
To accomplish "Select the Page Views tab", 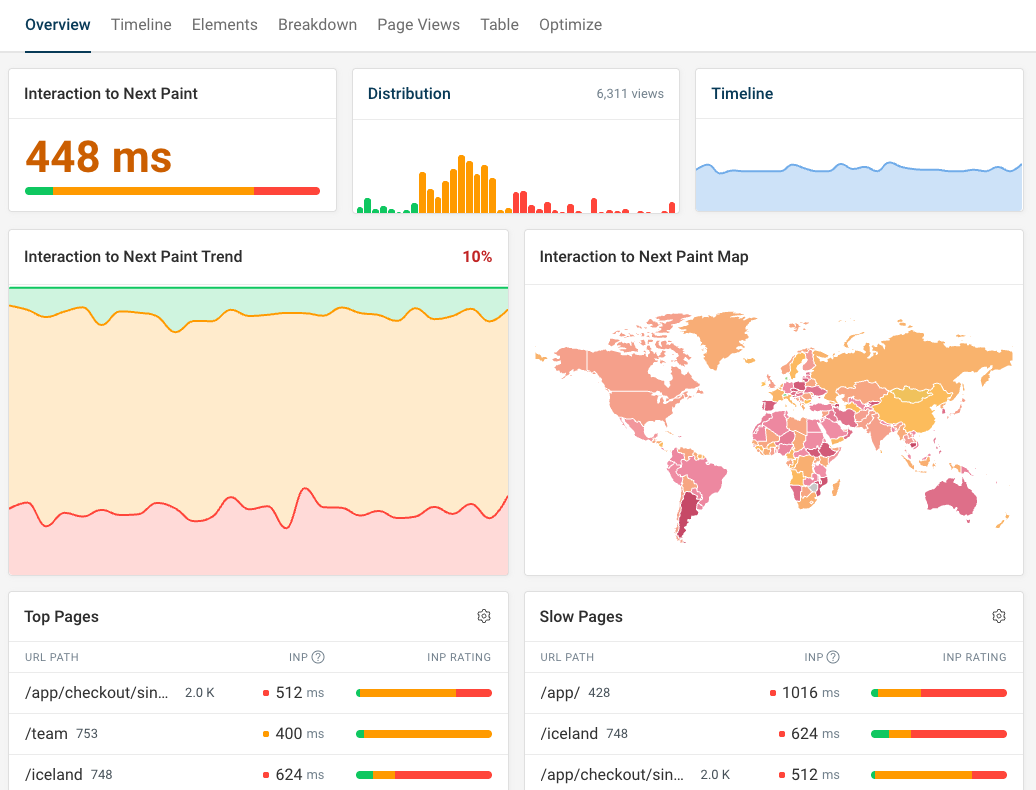I will tap(418, 24).
